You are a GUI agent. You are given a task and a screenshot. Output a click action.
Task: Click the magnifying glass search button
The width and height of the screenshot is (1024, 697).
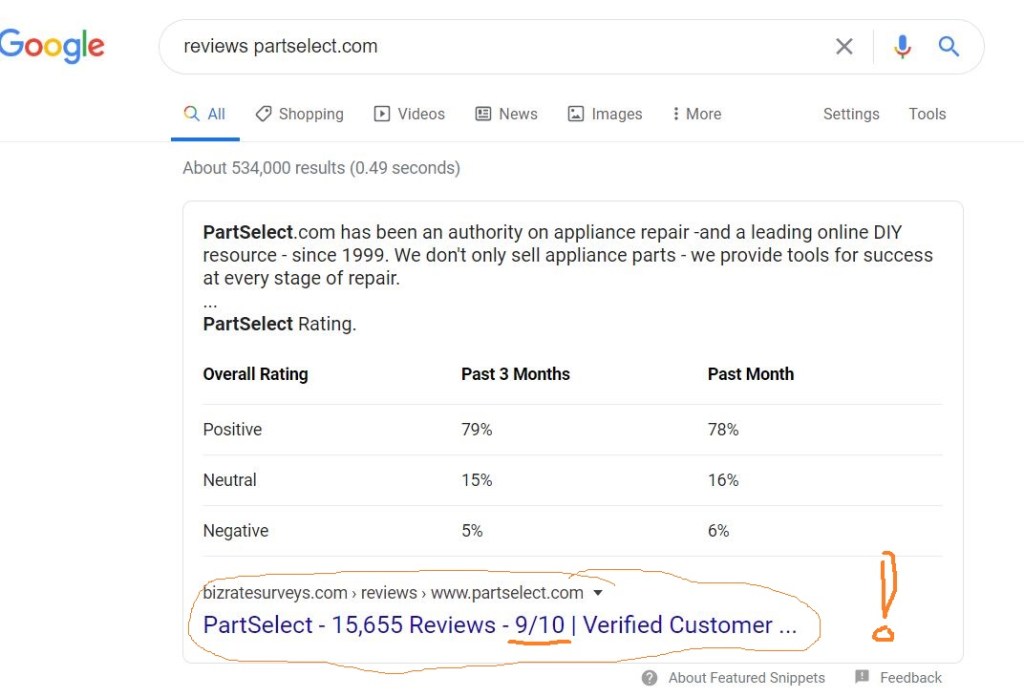(949, 46)
